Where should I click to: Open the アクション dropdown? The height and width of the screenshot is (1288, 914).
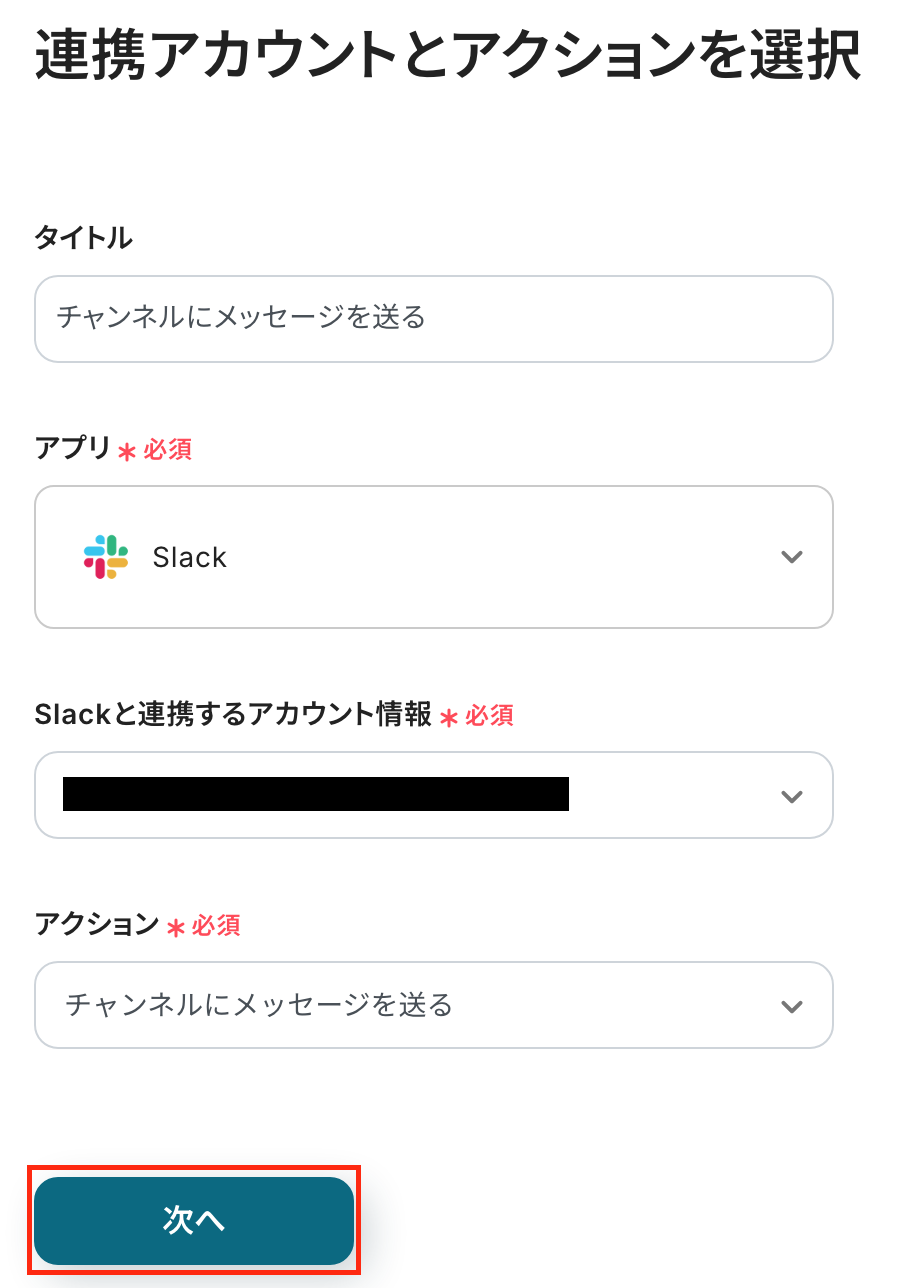click(434, 1005)
